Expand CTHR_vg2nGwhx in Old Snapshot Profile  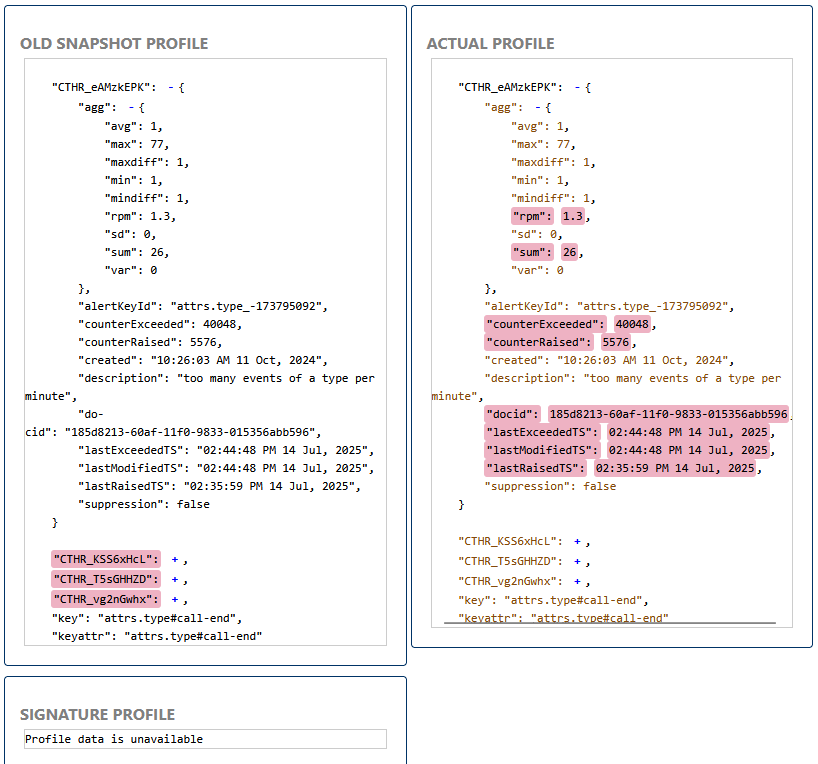coord(175,599)
